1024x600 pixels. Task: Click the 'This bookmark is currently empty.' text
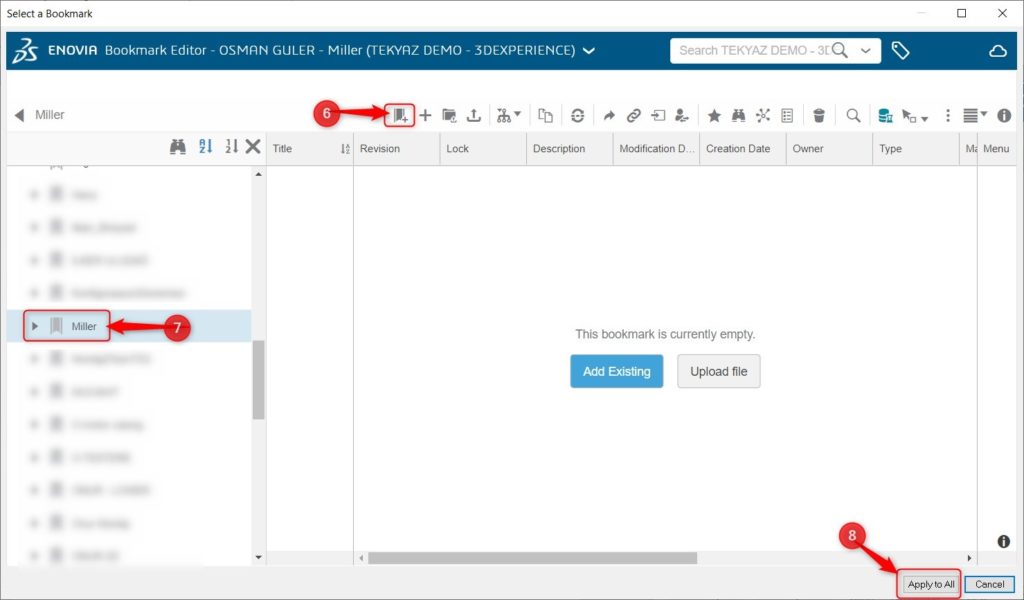click(665, 334)
